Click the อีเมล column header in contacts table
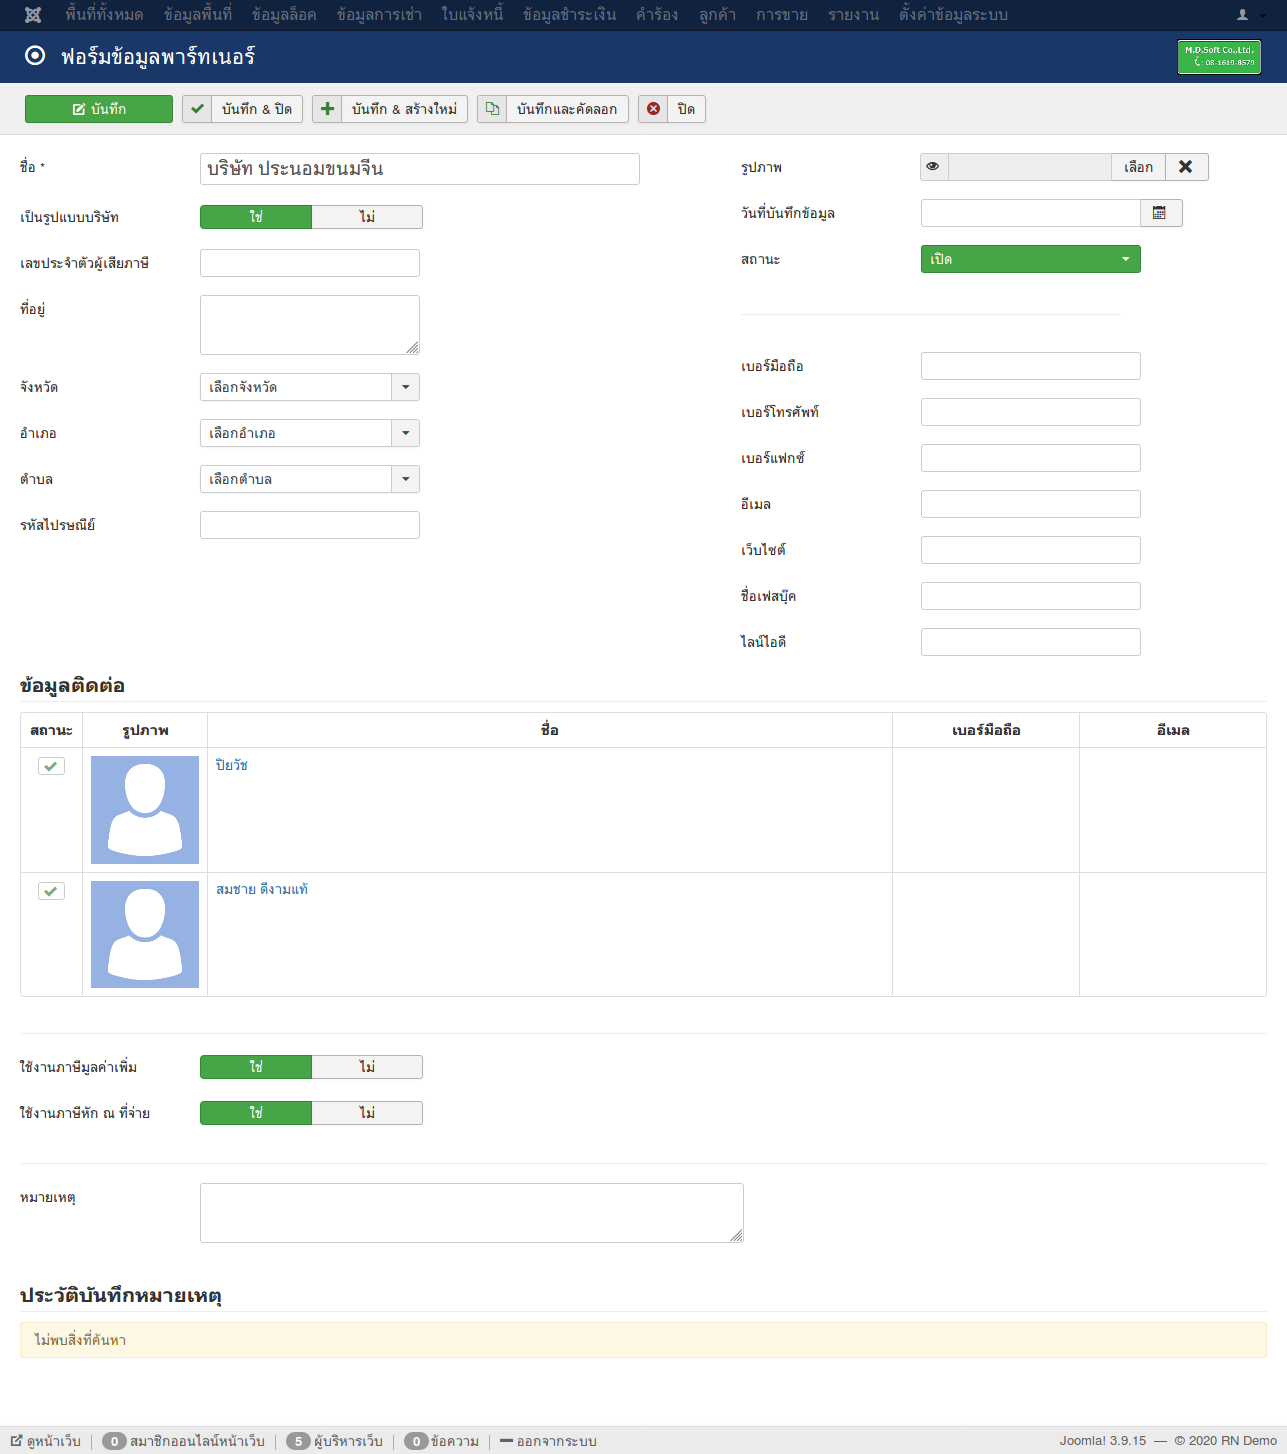This screenshot has height=1454, width=1287. click(x=1173, y=730)
